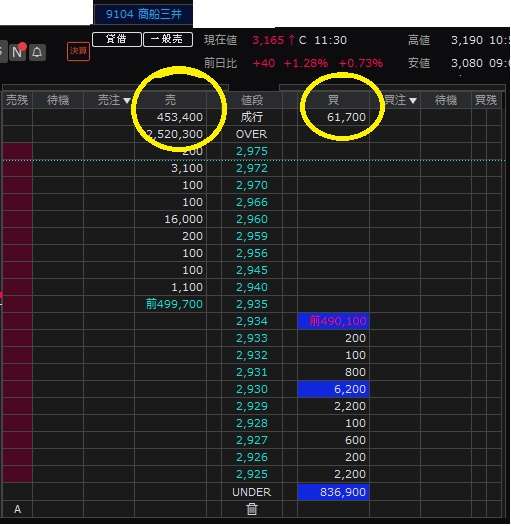The image size is (511, 526).
Task: Click the OVER price row
Action: [252, 134]
